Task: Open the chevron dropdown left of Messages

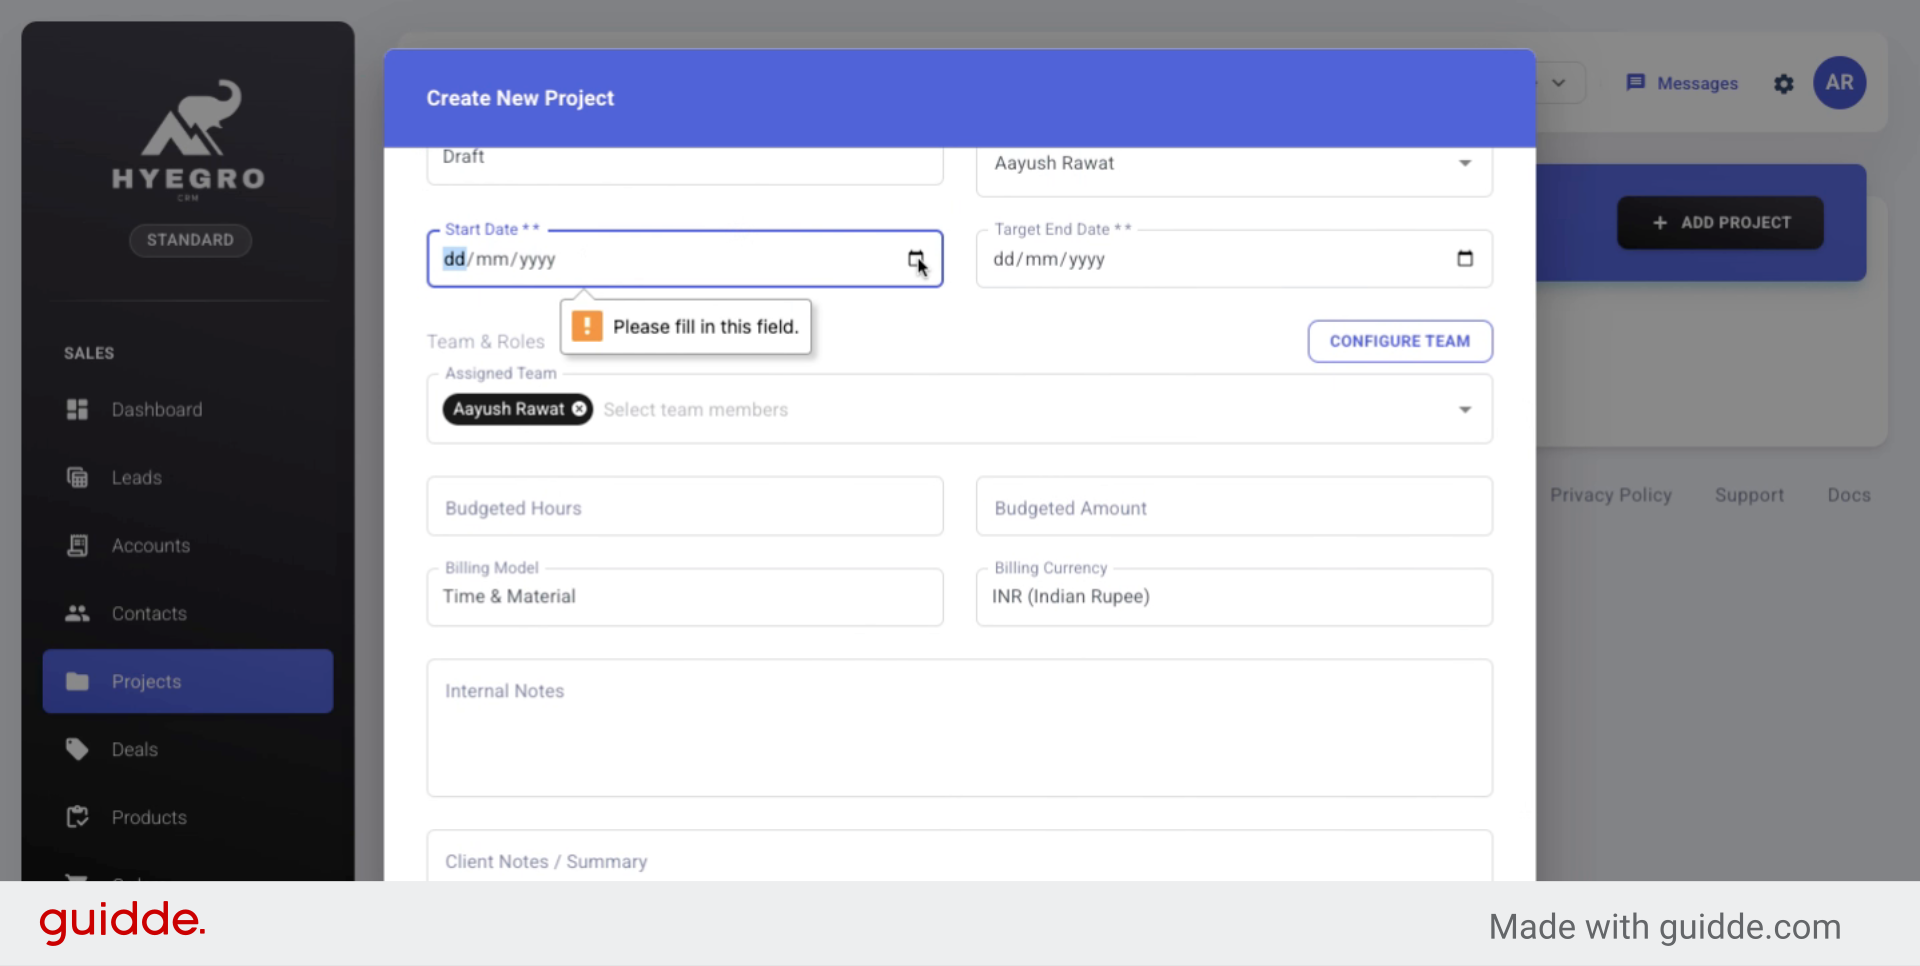Action: [1557, 83]
